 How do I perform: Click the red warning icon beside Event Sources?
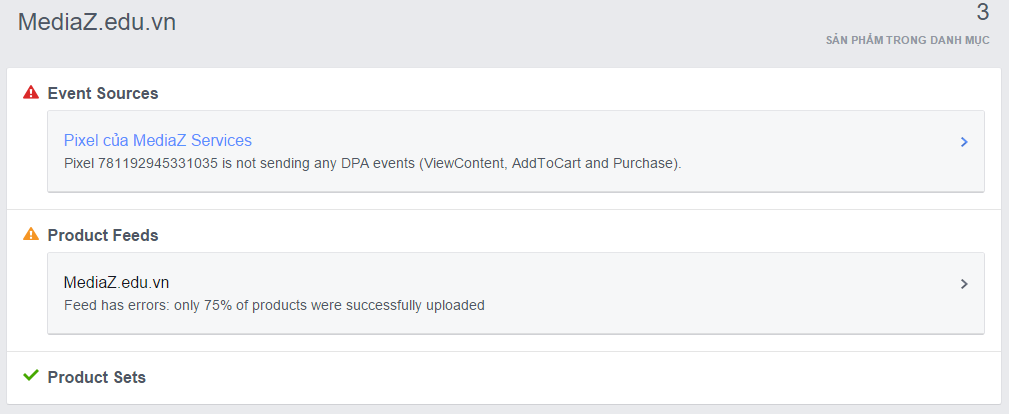click(x=30, y=93)
